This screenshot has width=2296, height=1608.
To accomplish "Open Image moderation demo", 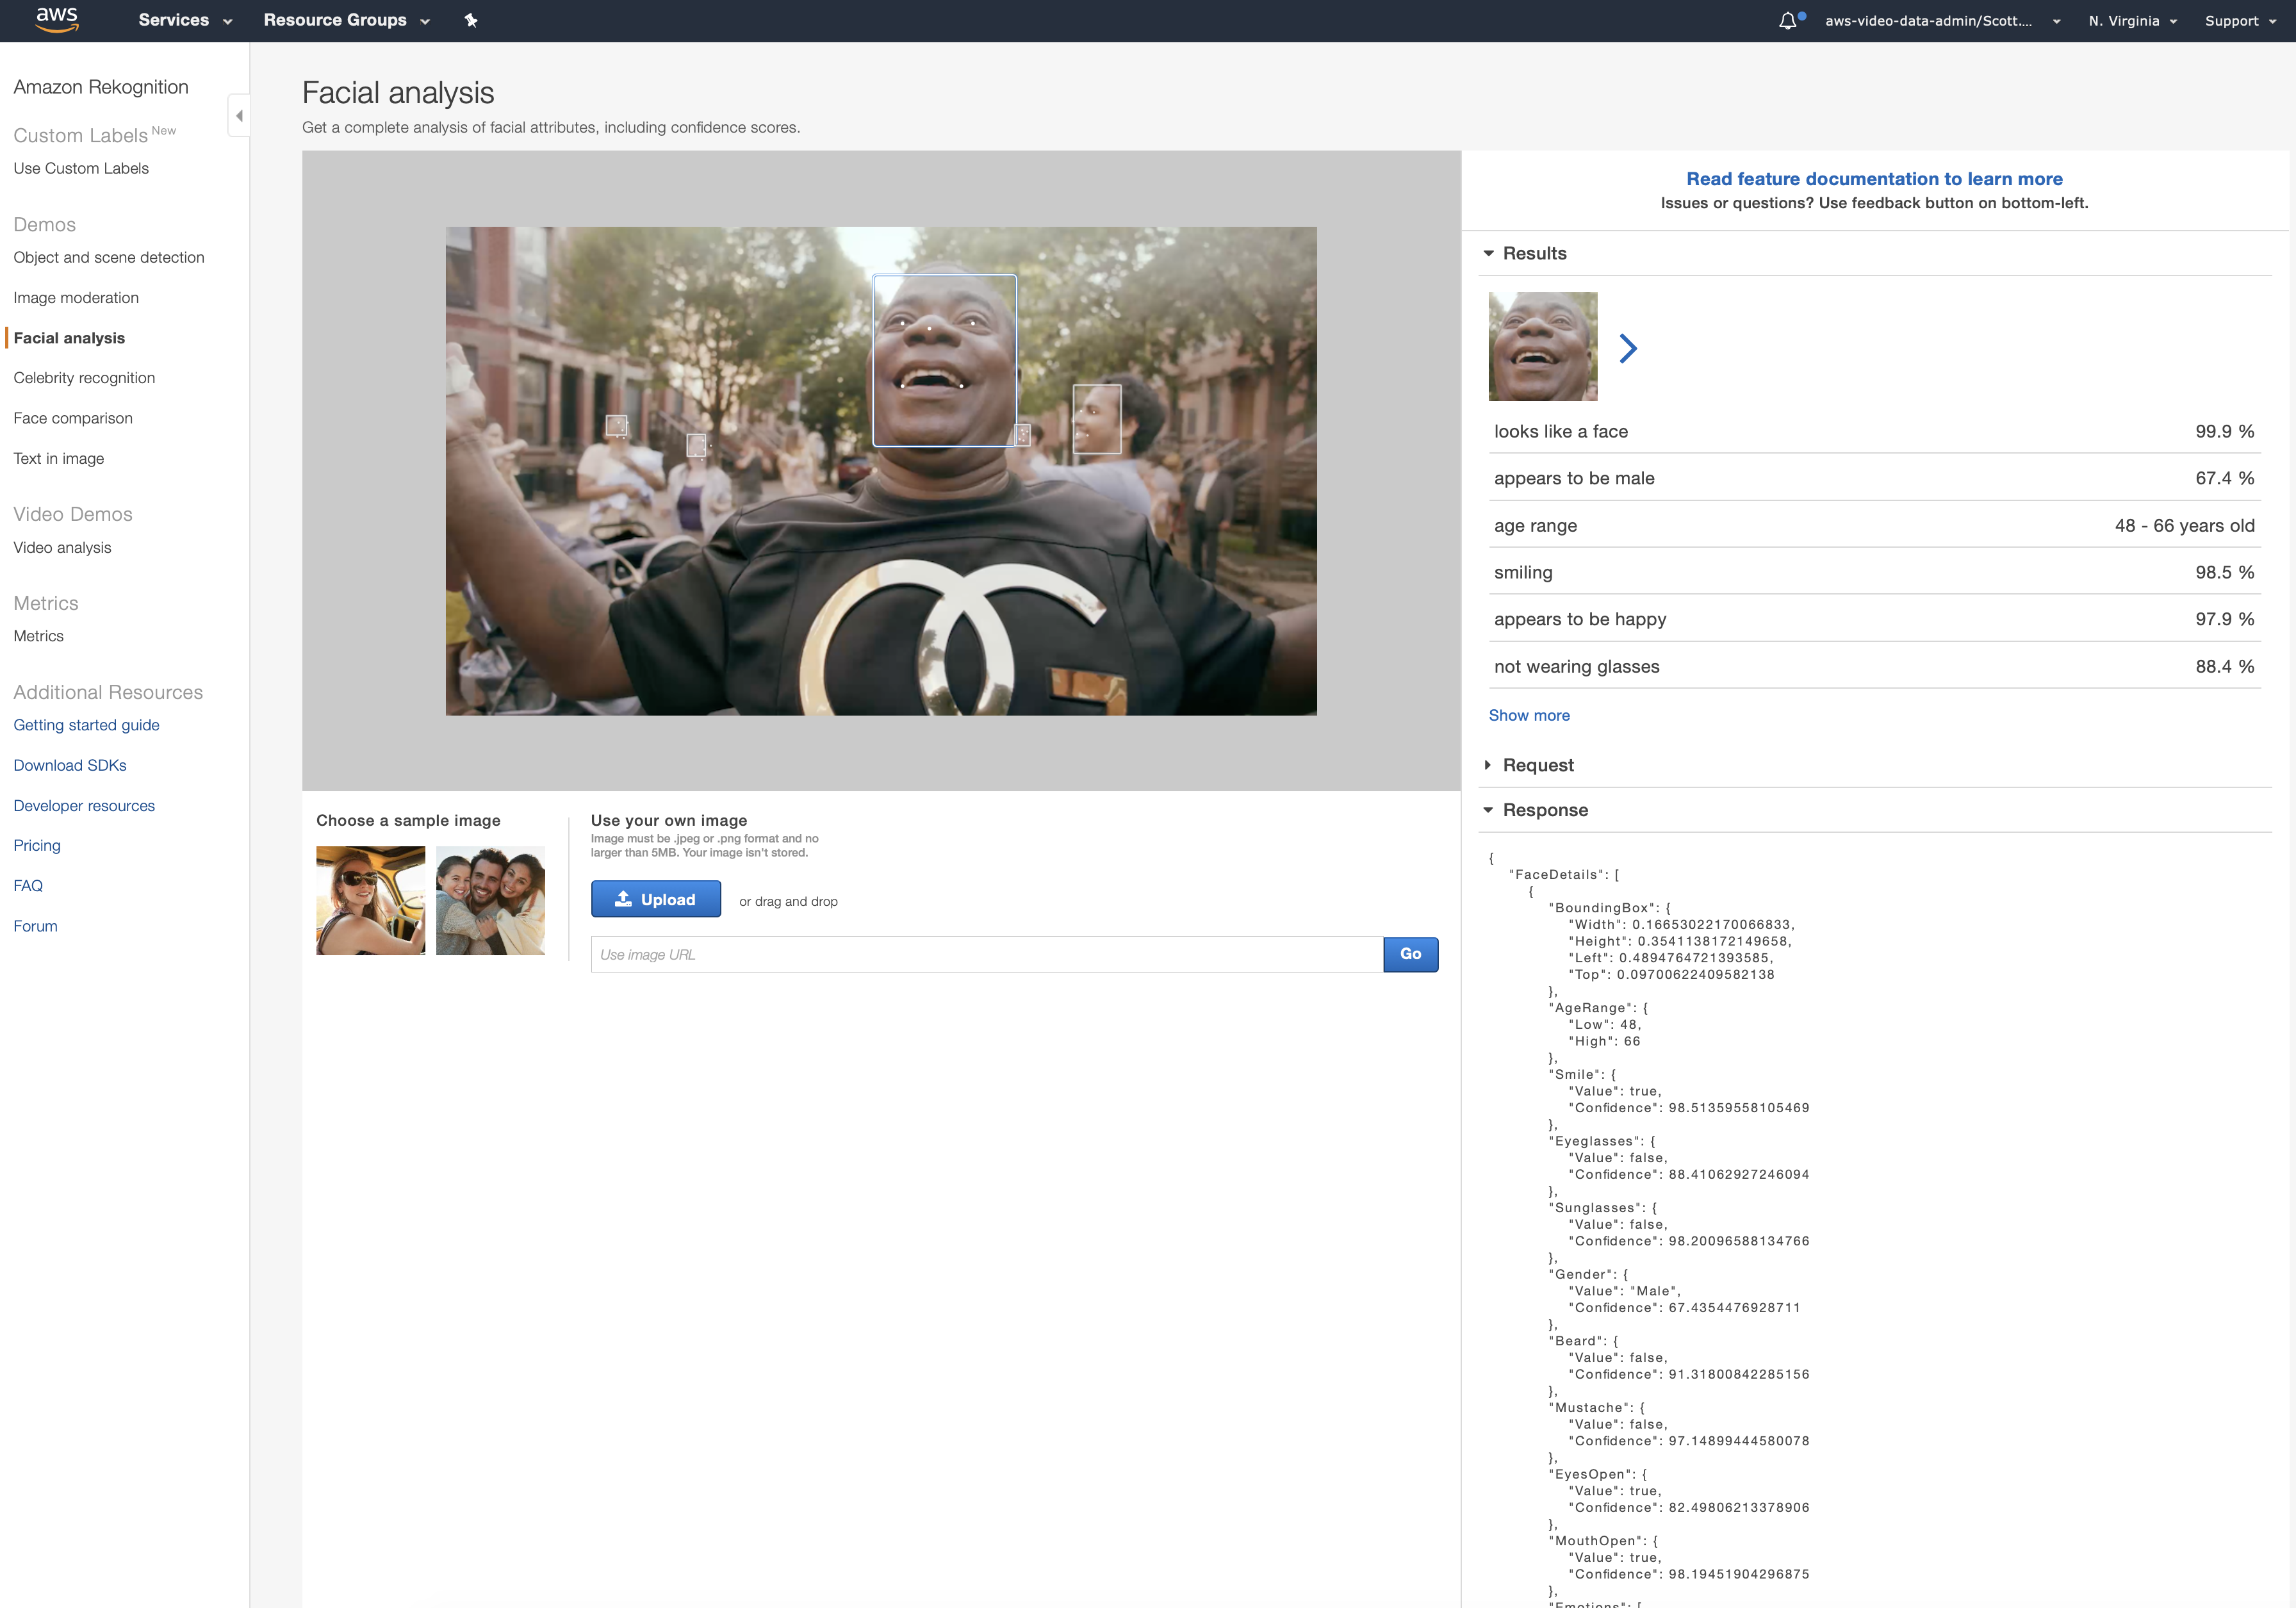I will tap(76, 298).
